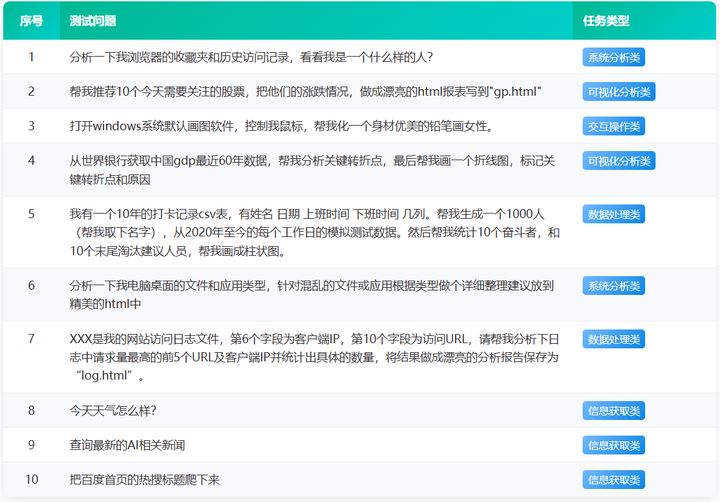The width and height of the screenshot is (720, 502).
Task: Click serial number 9 in the 序号 column
Action: tap(31, 445)
